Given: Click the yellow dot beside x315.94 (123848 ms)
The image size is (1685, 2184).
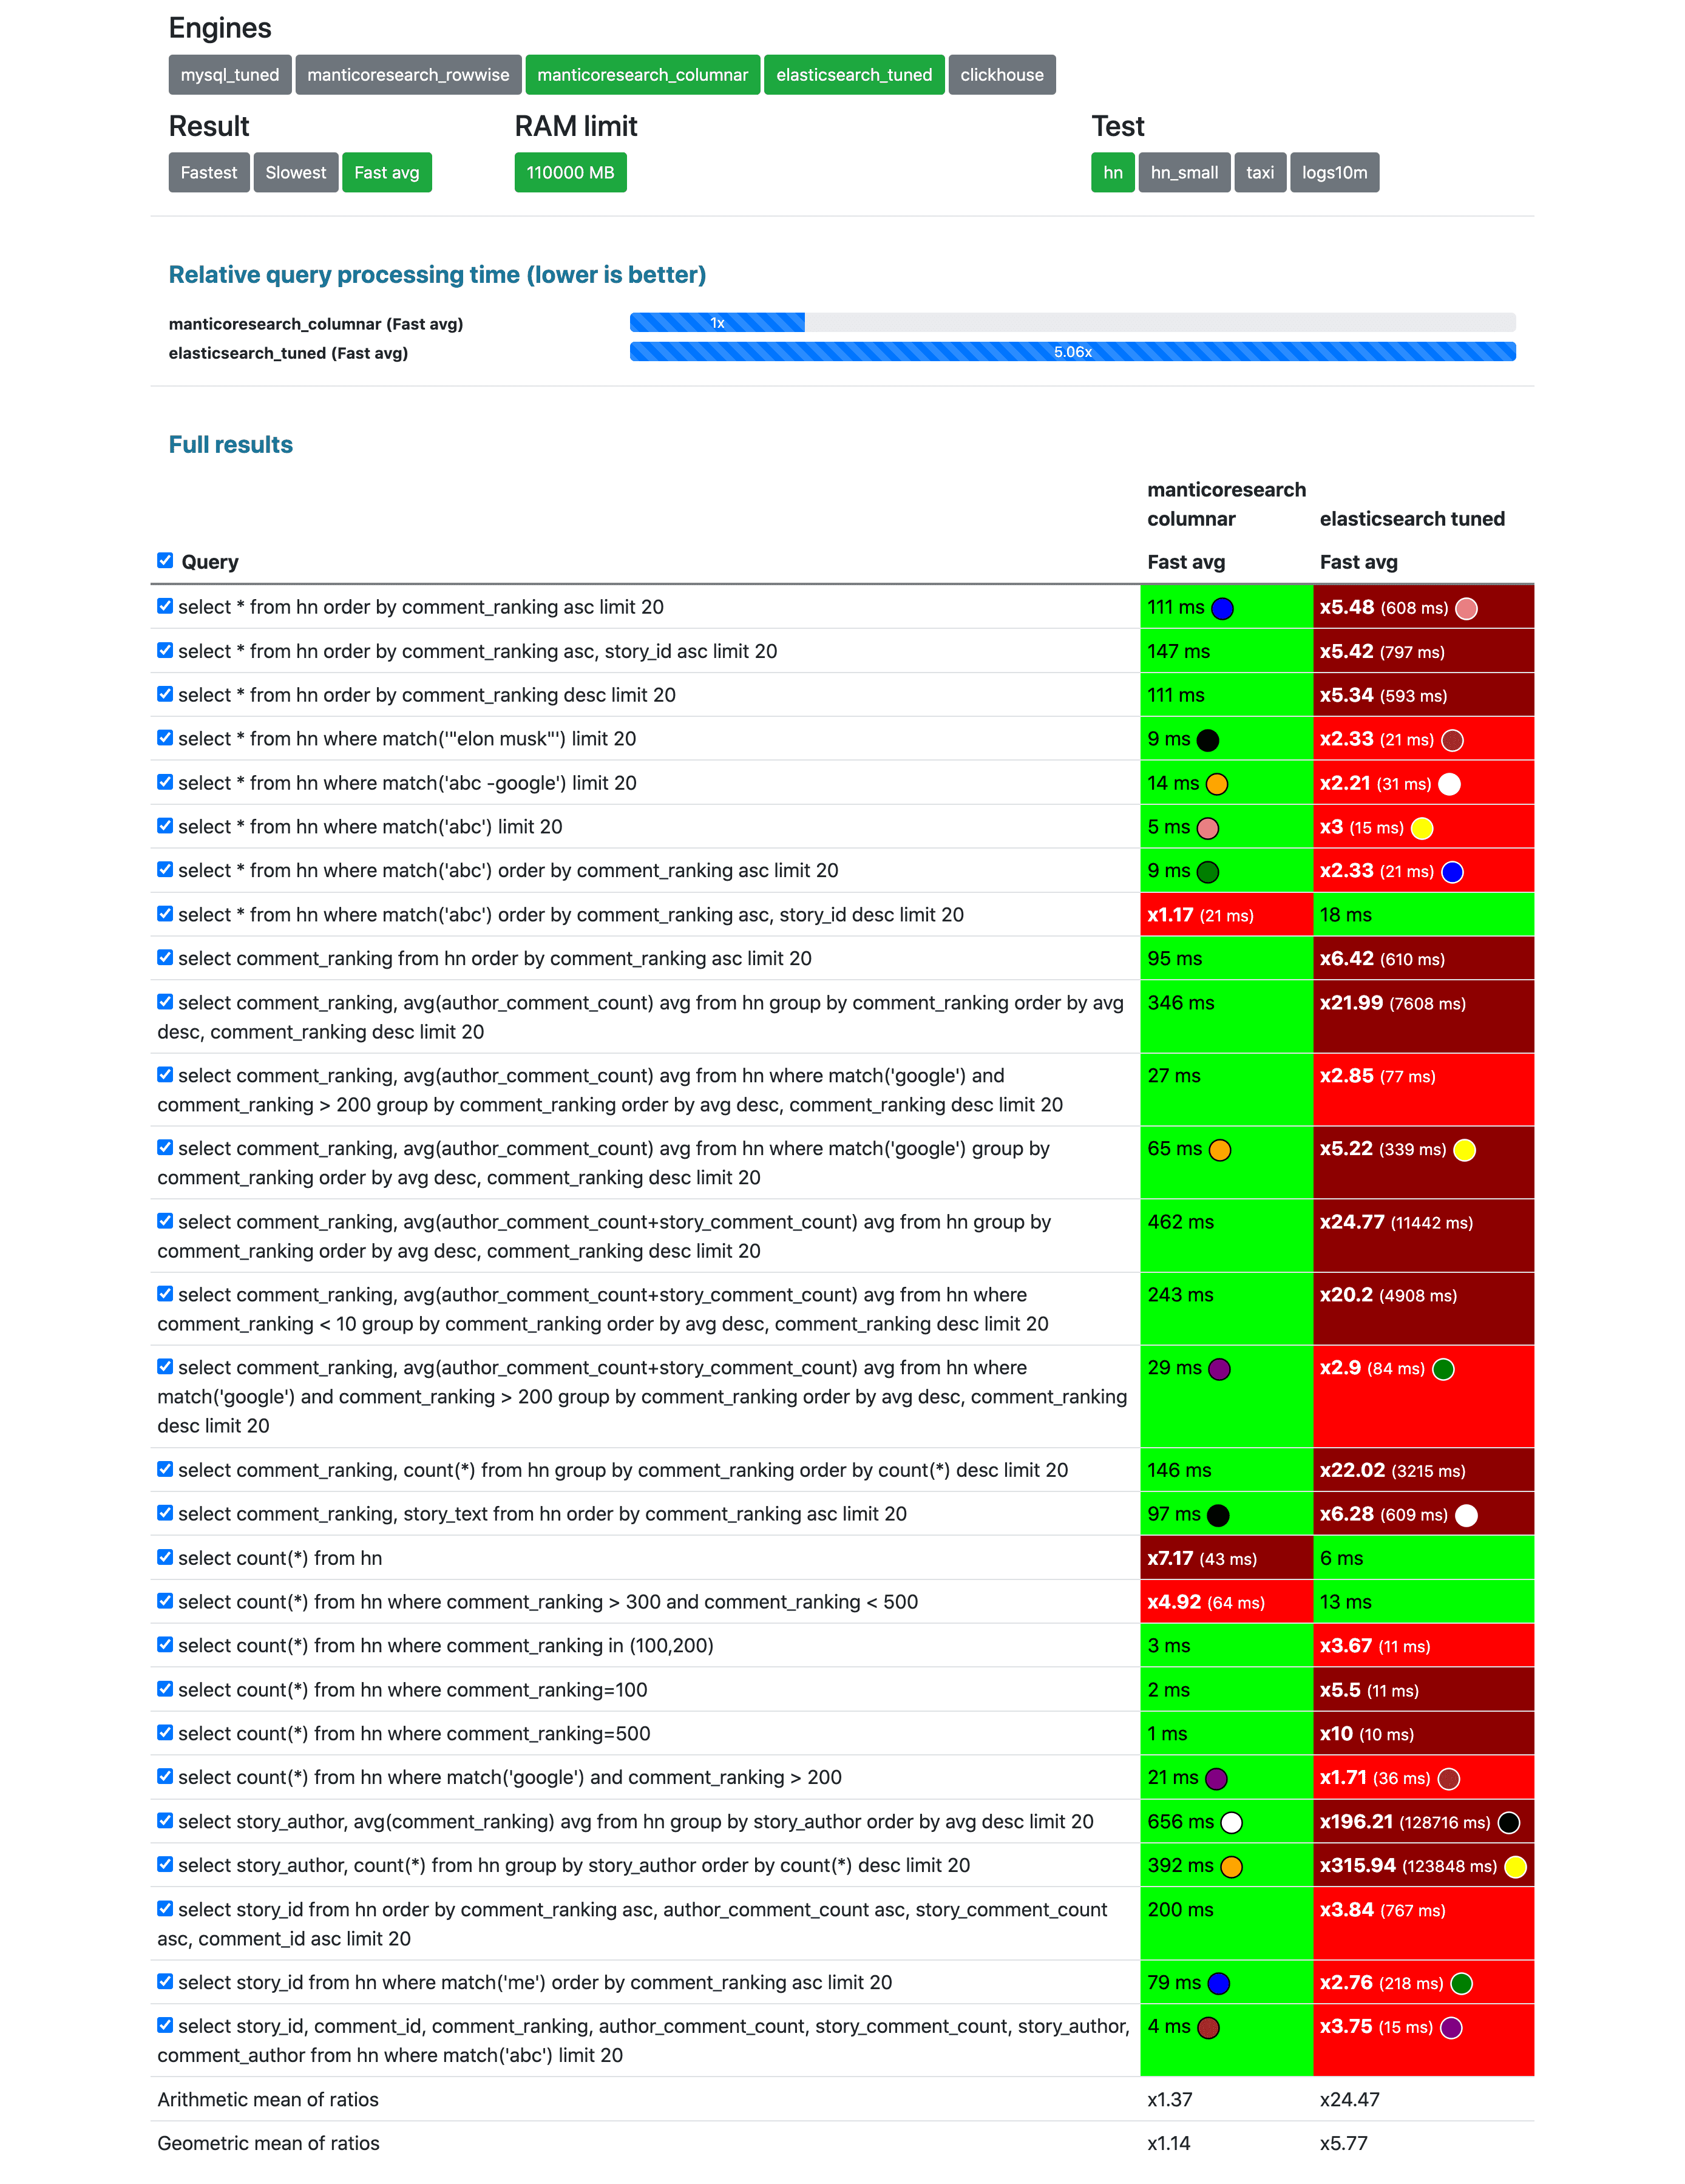Looking at the screenshot, I should [1515, 1867].
